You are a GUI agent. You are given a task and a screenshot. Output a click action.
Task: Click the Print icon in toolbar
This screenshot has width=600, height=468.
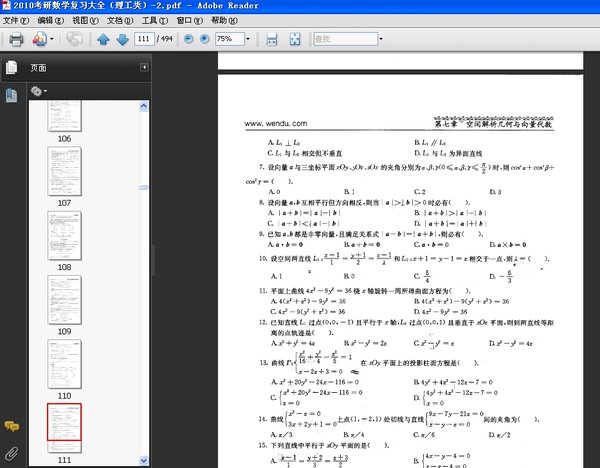16,39
